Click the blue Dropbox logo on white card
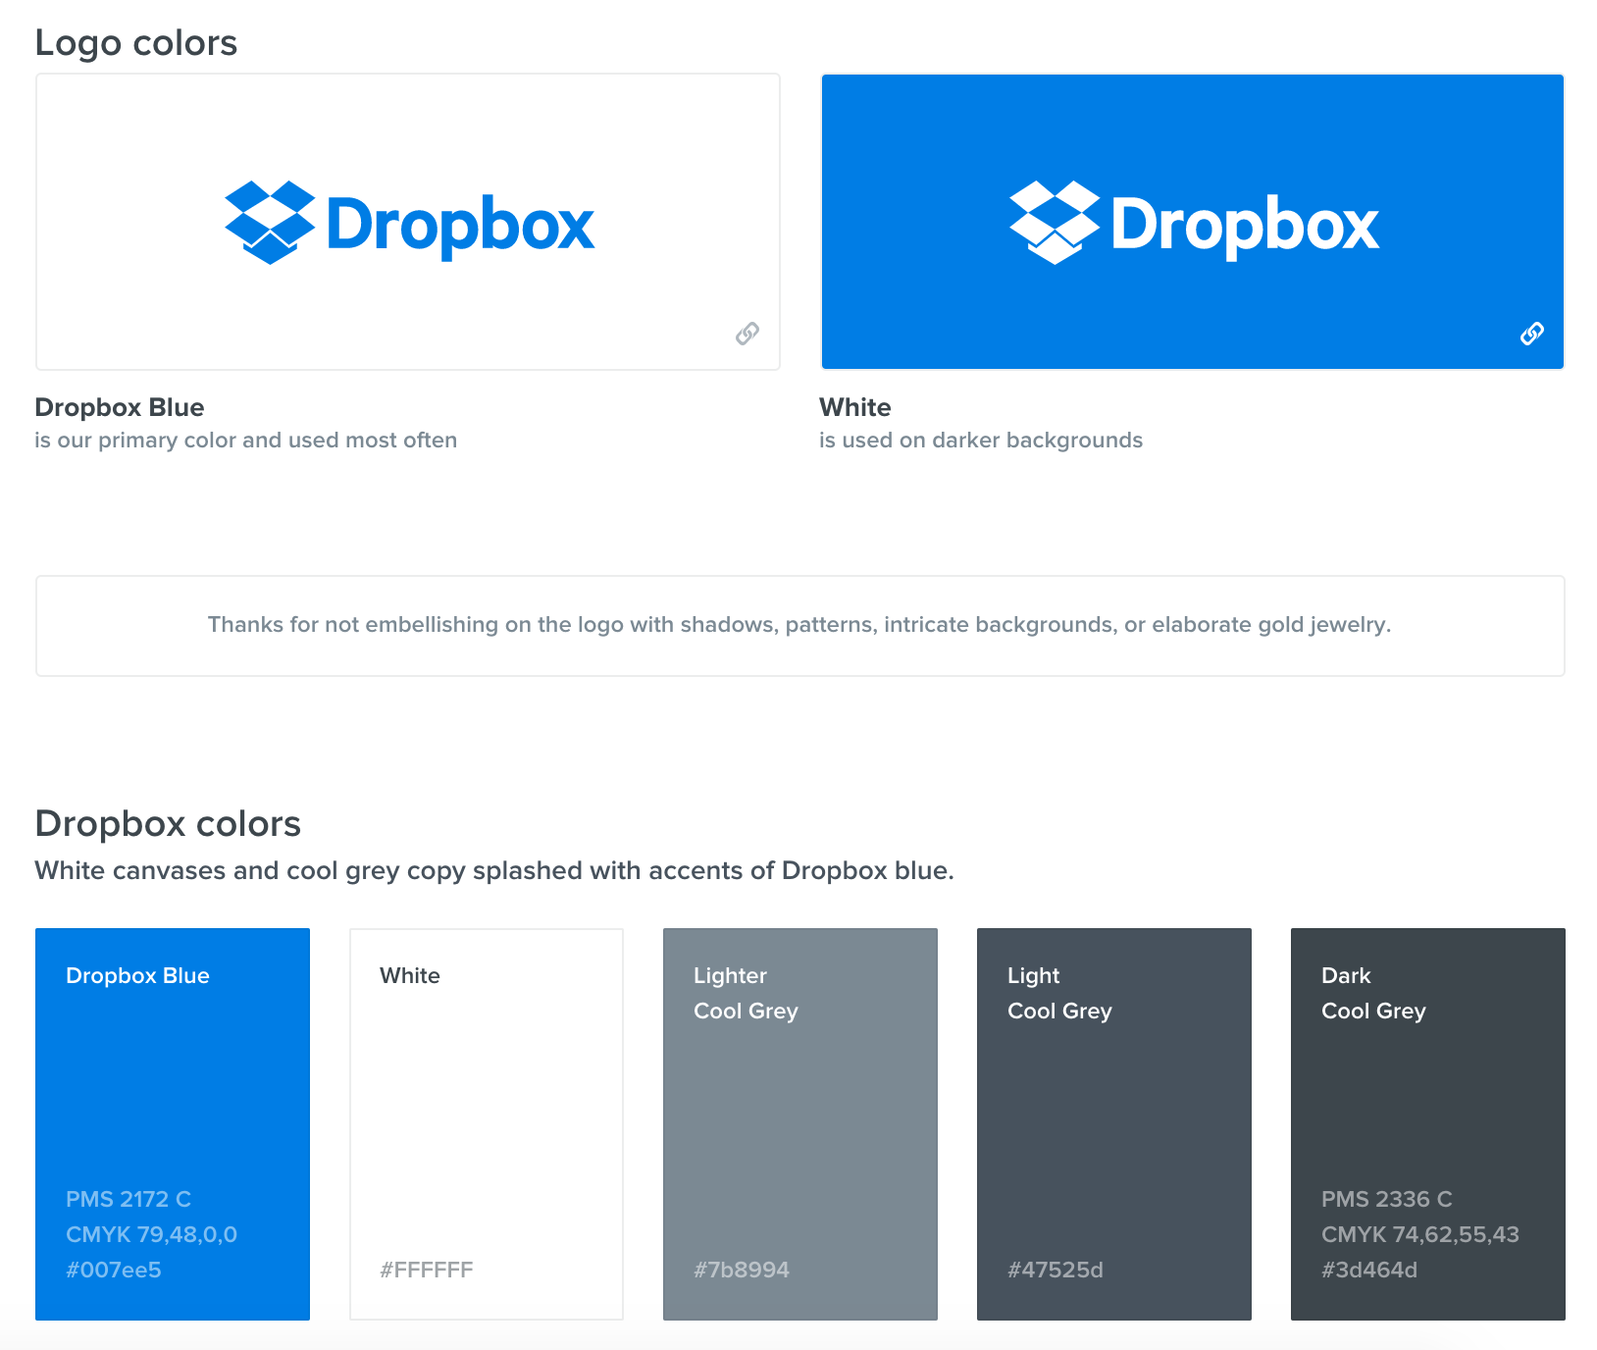 (x=410, y=223)
